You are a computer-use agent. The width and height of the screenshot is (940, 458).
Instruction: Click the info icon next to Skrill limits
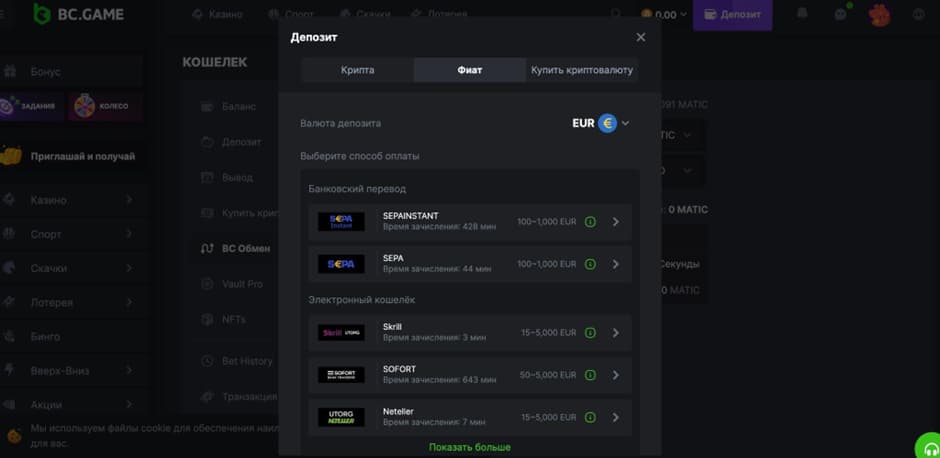[x=590, y=333]
